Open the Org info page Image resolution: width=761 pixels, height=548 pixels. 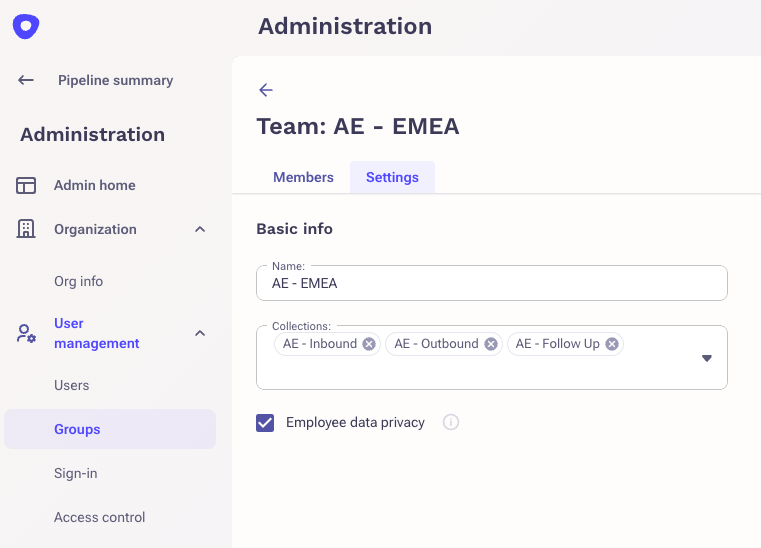point(79,282)
